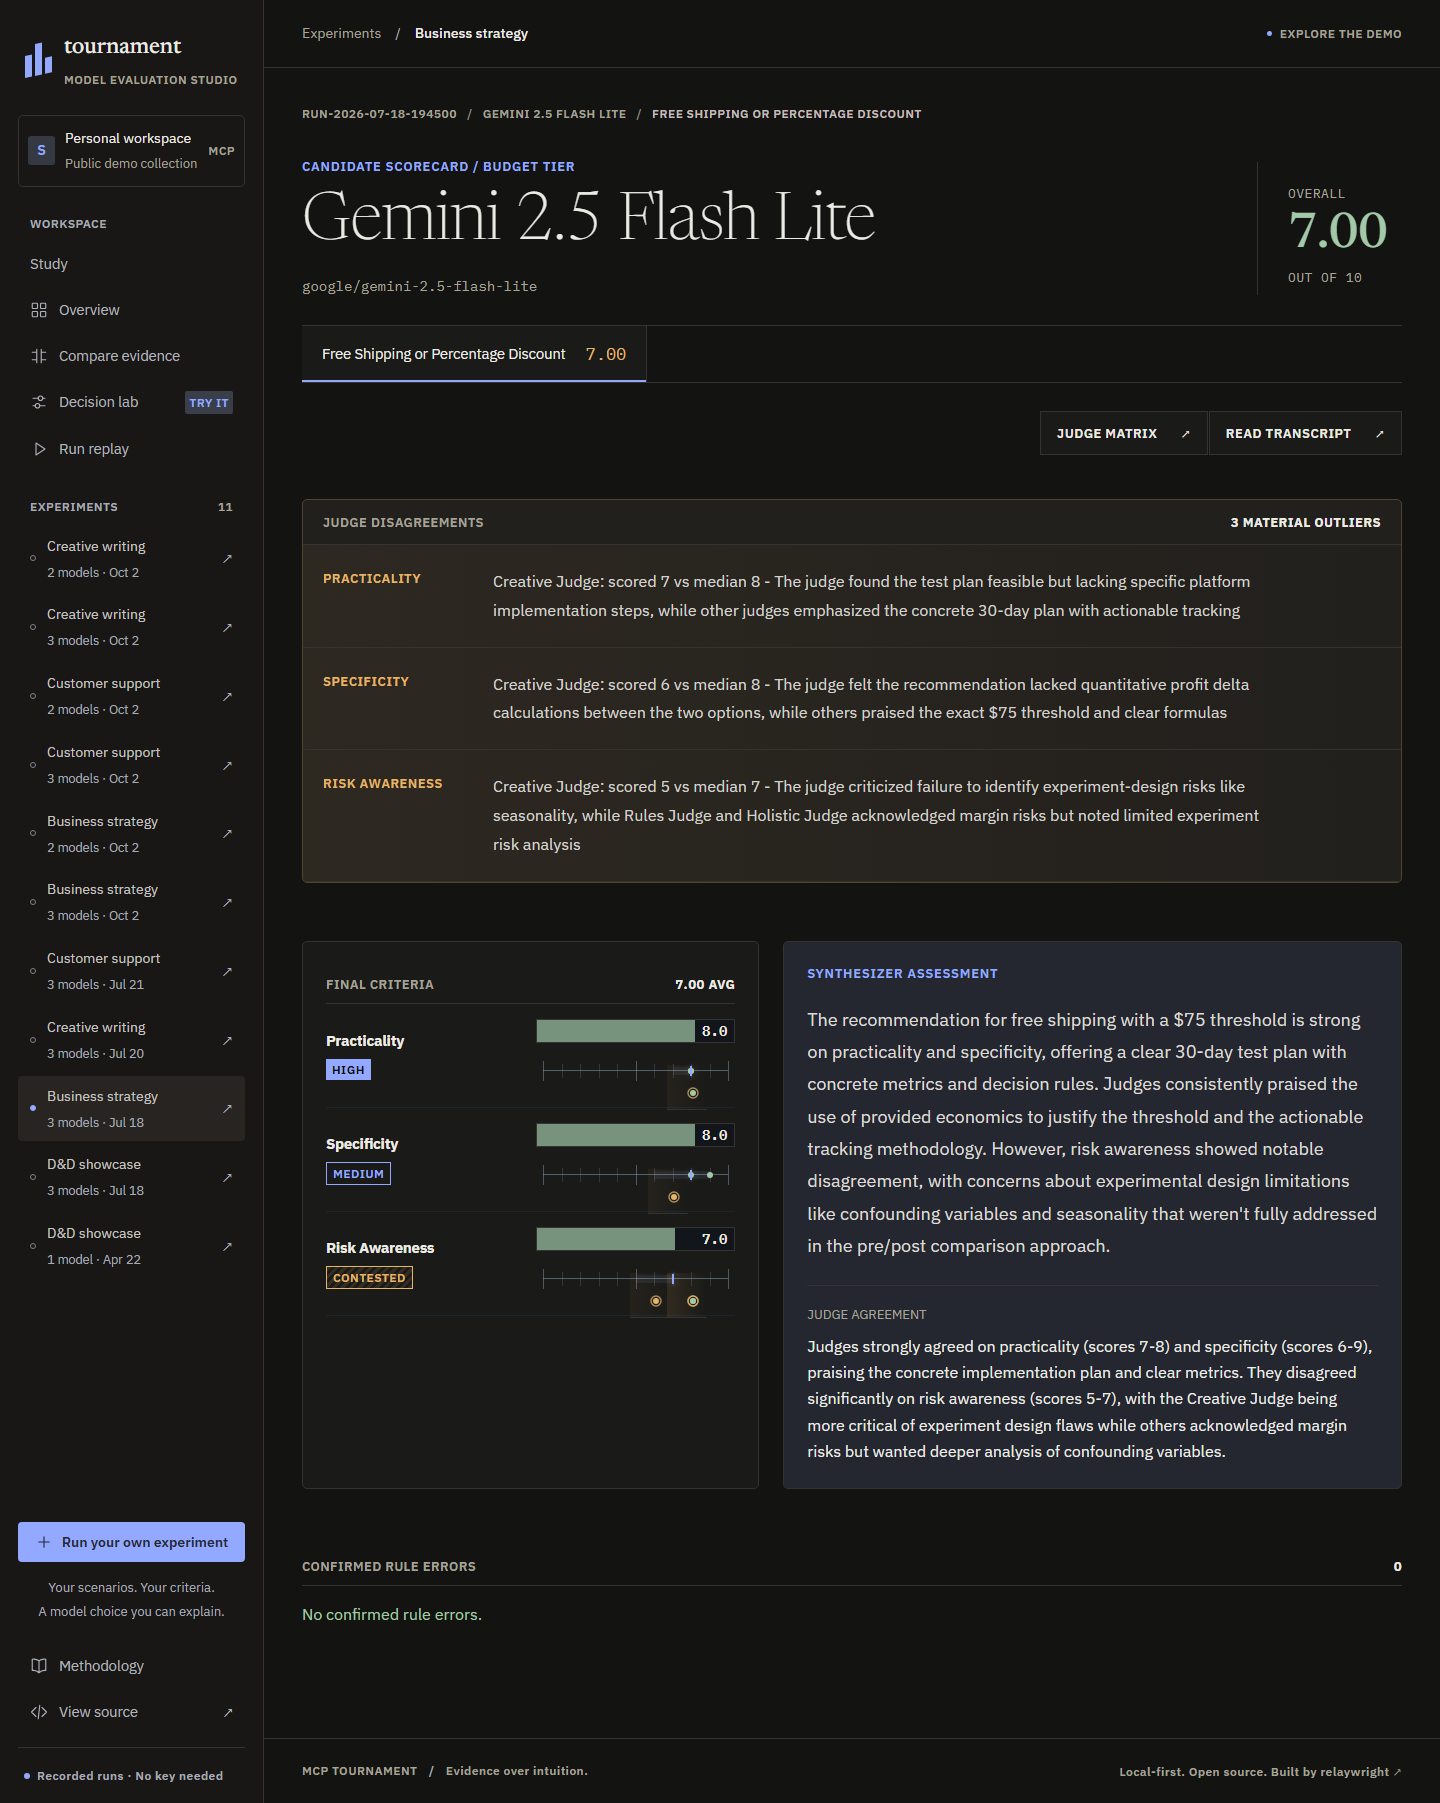1440x1803 pixels.
Task: Click the arrow icon on D&D showcase Apr 22
Action: 227,1246
